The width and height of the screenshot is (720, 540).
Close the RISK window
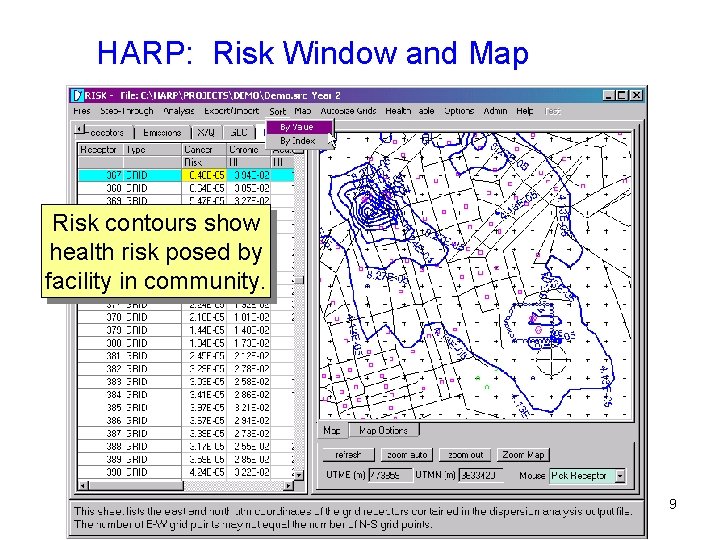[x=636, y=96]
